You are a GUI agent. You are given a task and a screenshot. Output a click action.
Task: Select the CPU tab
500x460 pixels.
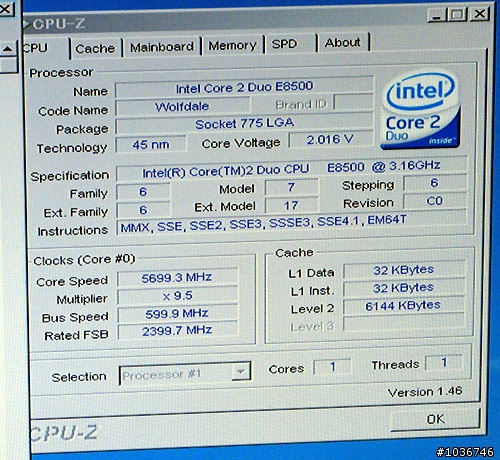[45, 49]
